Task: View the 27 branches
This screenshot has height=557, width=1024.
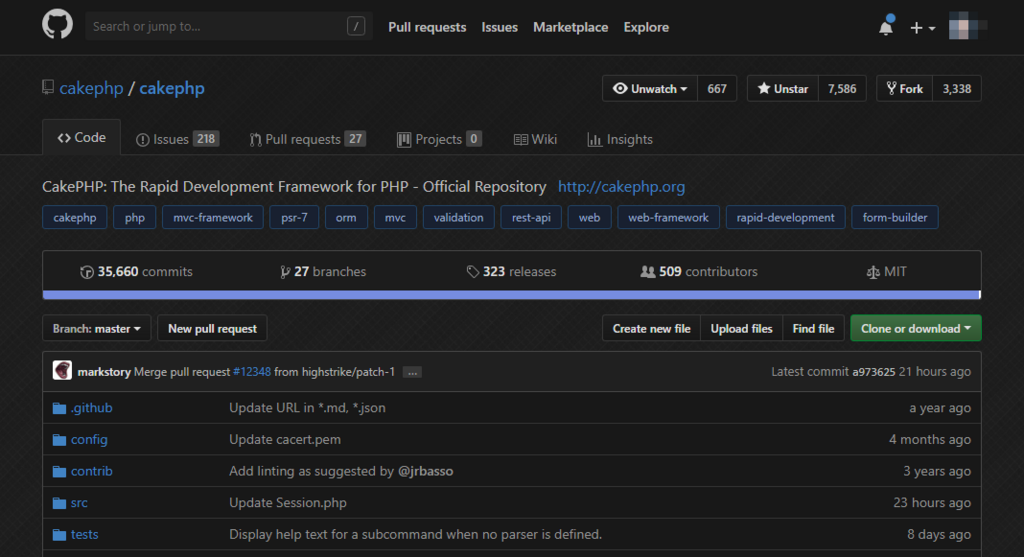Action: pyautogui.click(x=323, y=272)
